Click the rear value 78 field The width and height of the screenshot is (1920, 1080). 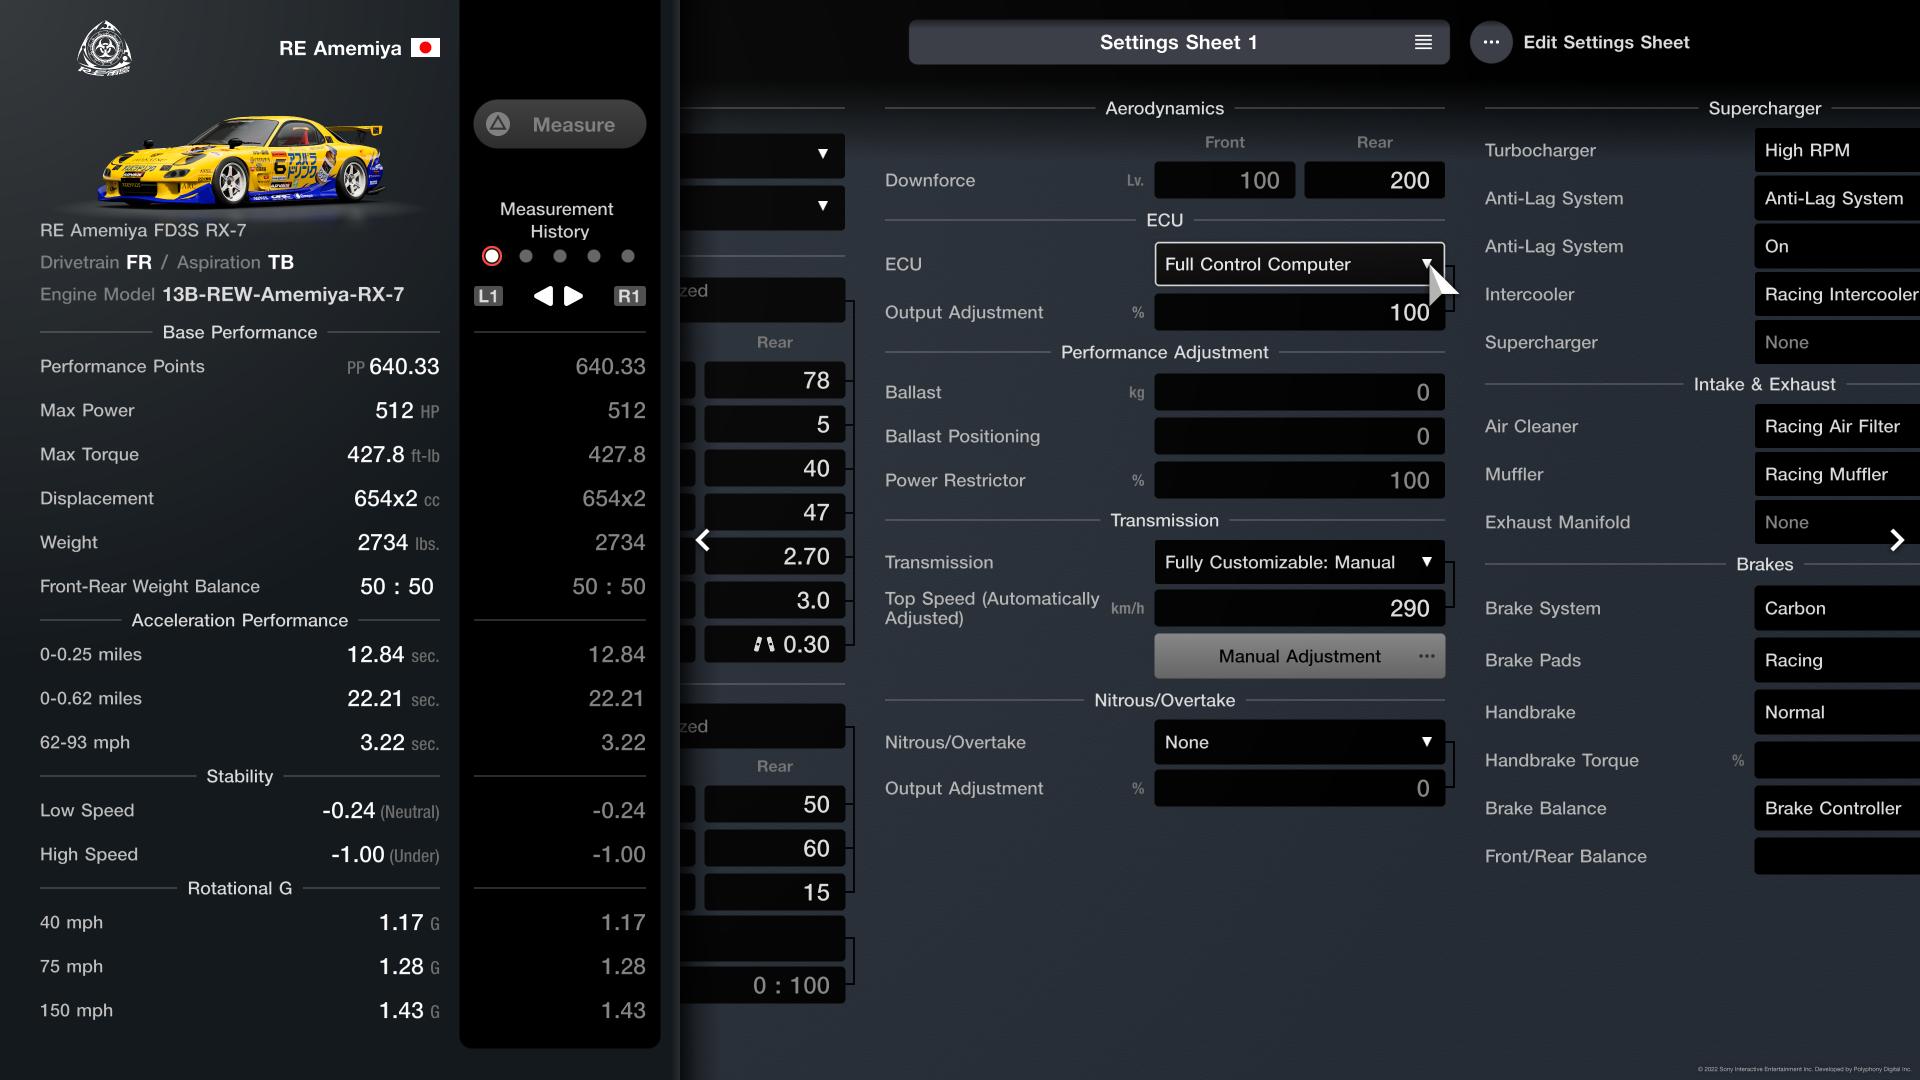pos(774,380)
